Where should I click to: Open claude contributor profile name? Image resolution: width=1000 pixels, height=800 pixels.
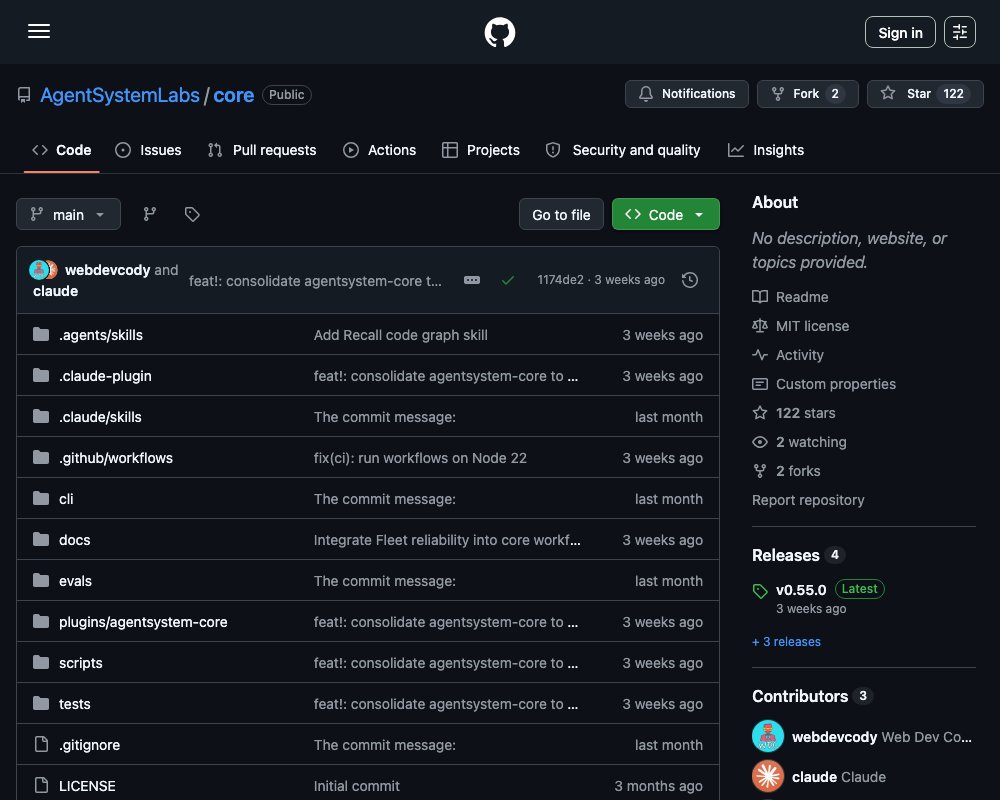(814, 777)
